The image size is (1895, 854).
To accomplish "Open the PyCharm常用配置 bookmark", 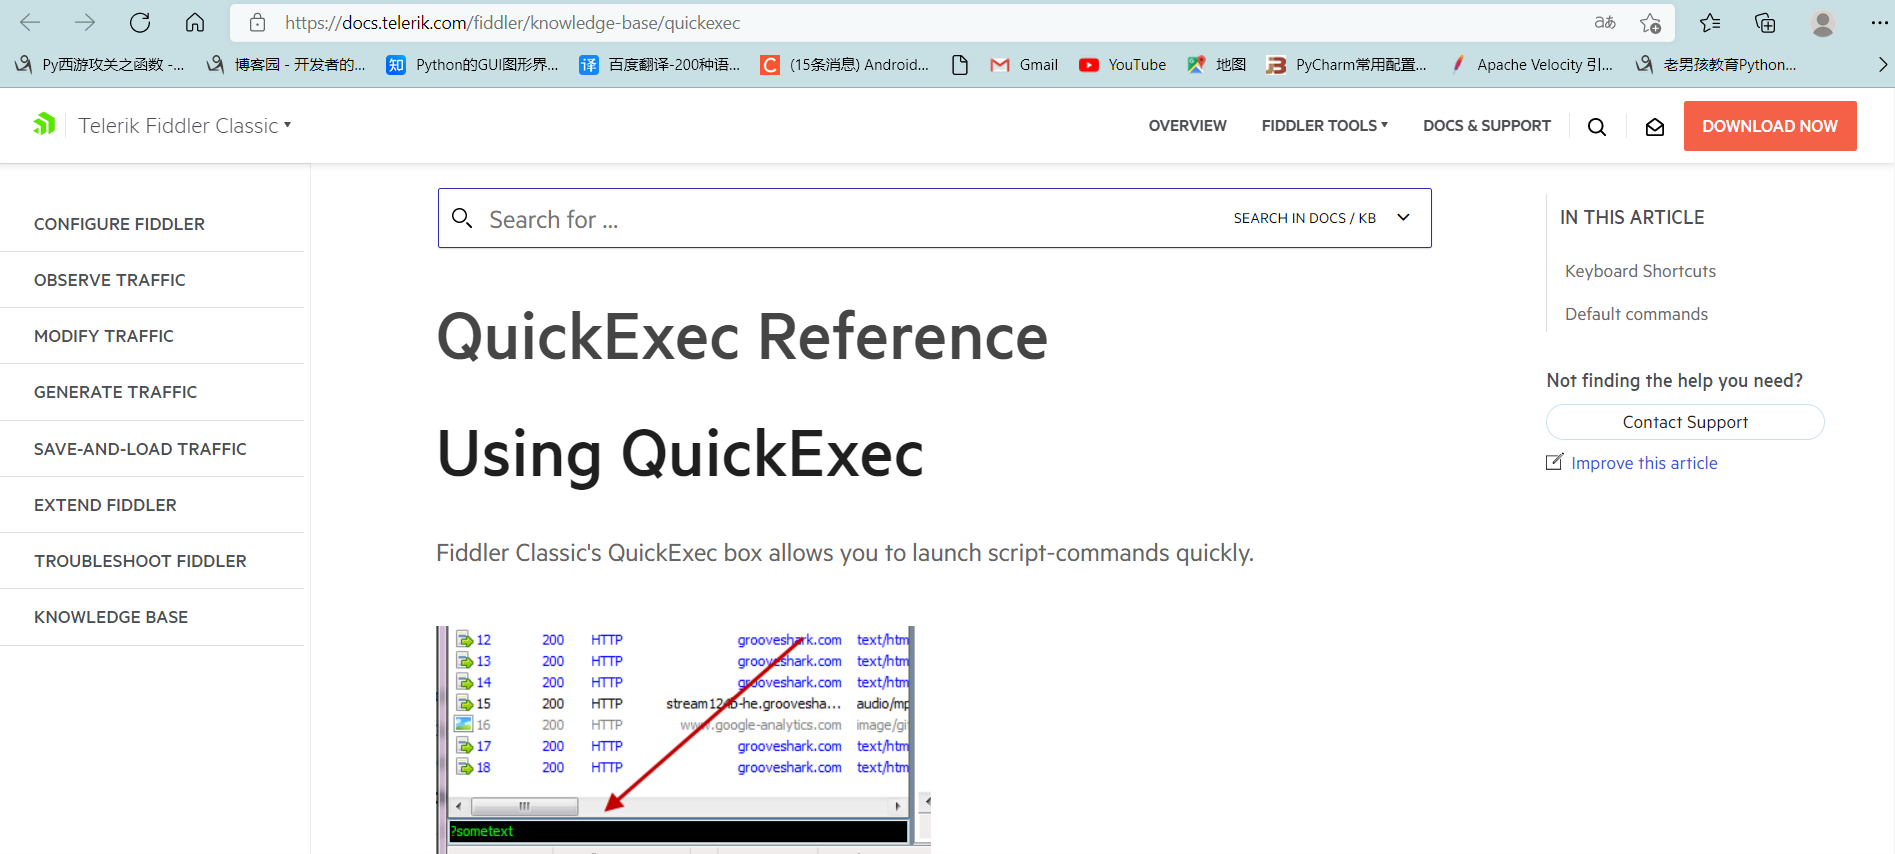I will pyautogui.click(x=1347, y=65).
